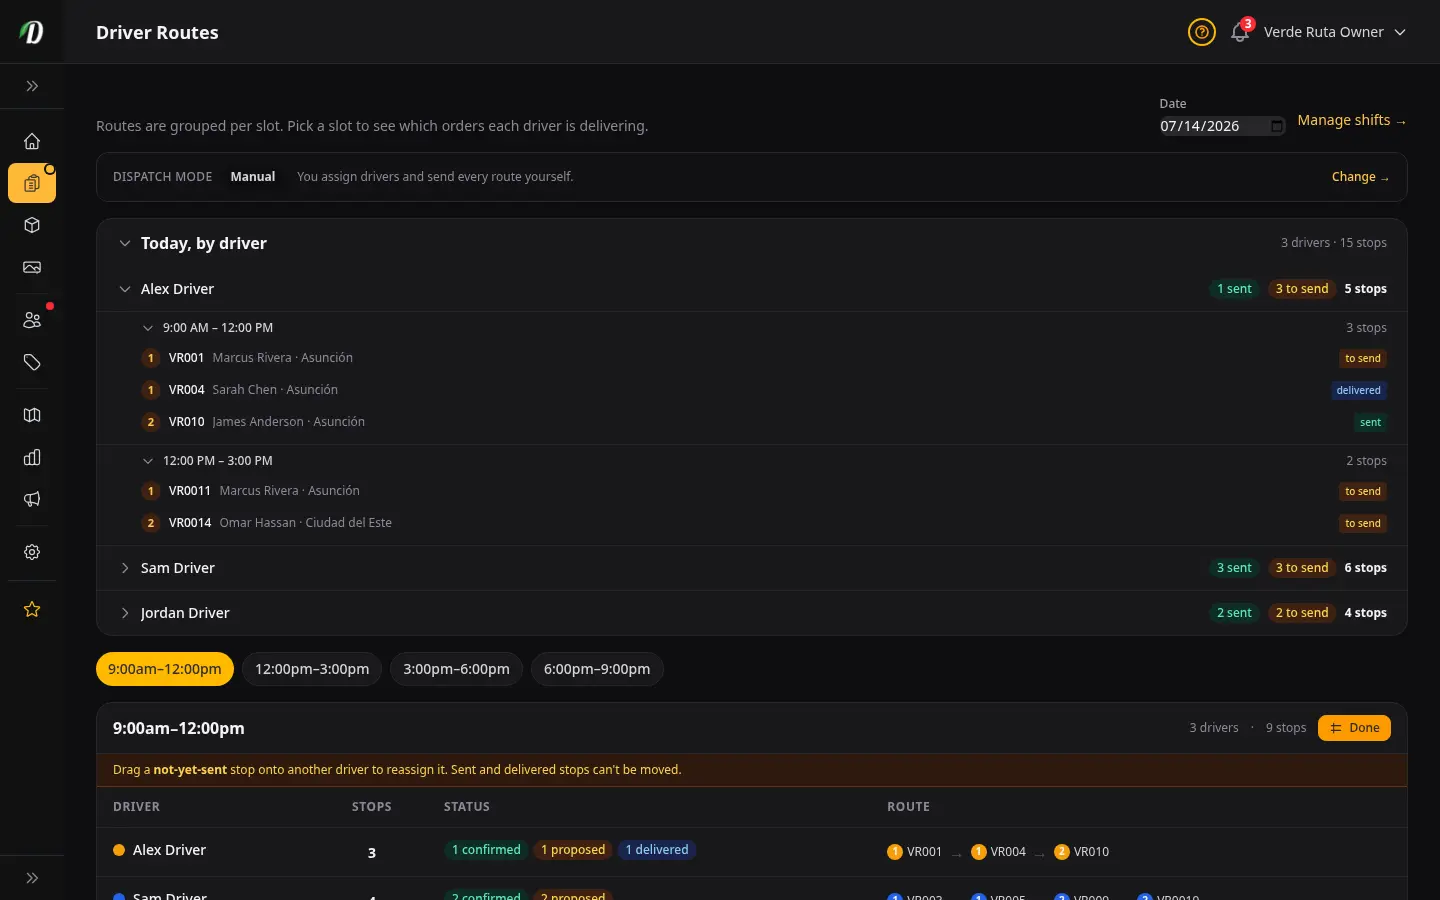1440x900 pixels.
Task: Click 'to send' badge on VR0014
Action: [1362, 523]
